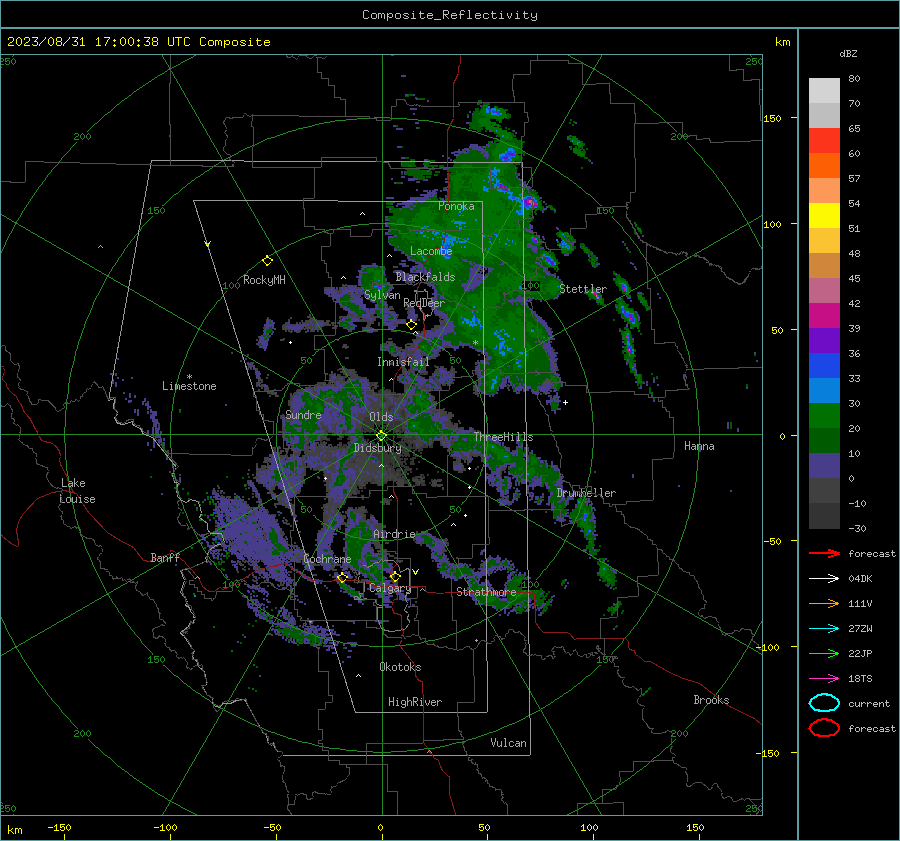Image resolution: width=900 pixels, height=841 pixels.
Task: Click the Hanna city label
Action: (699, 446)
